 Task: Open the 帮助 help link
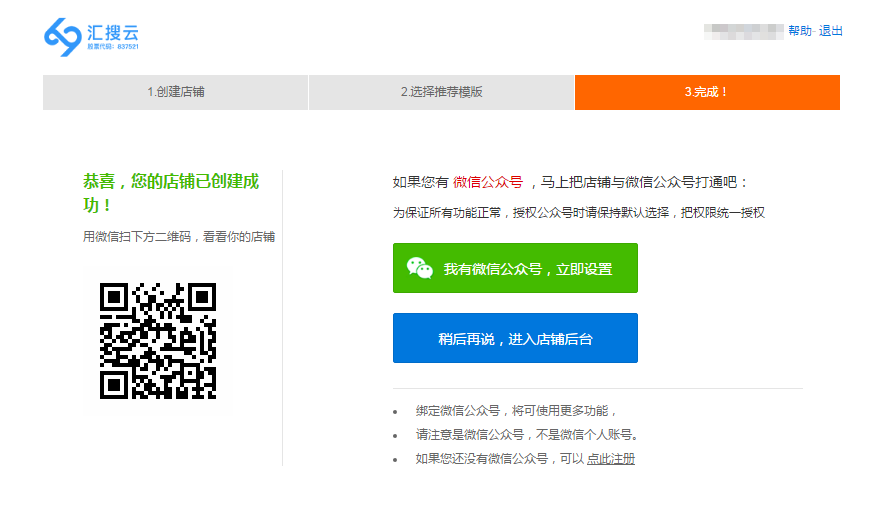point(799,31)
